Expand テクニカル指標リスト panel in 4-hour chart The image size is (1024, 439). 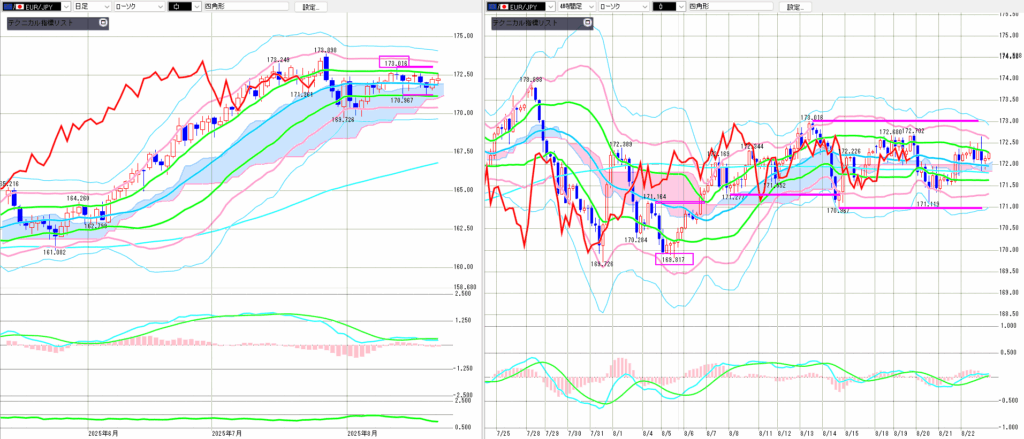click(588, 22)
